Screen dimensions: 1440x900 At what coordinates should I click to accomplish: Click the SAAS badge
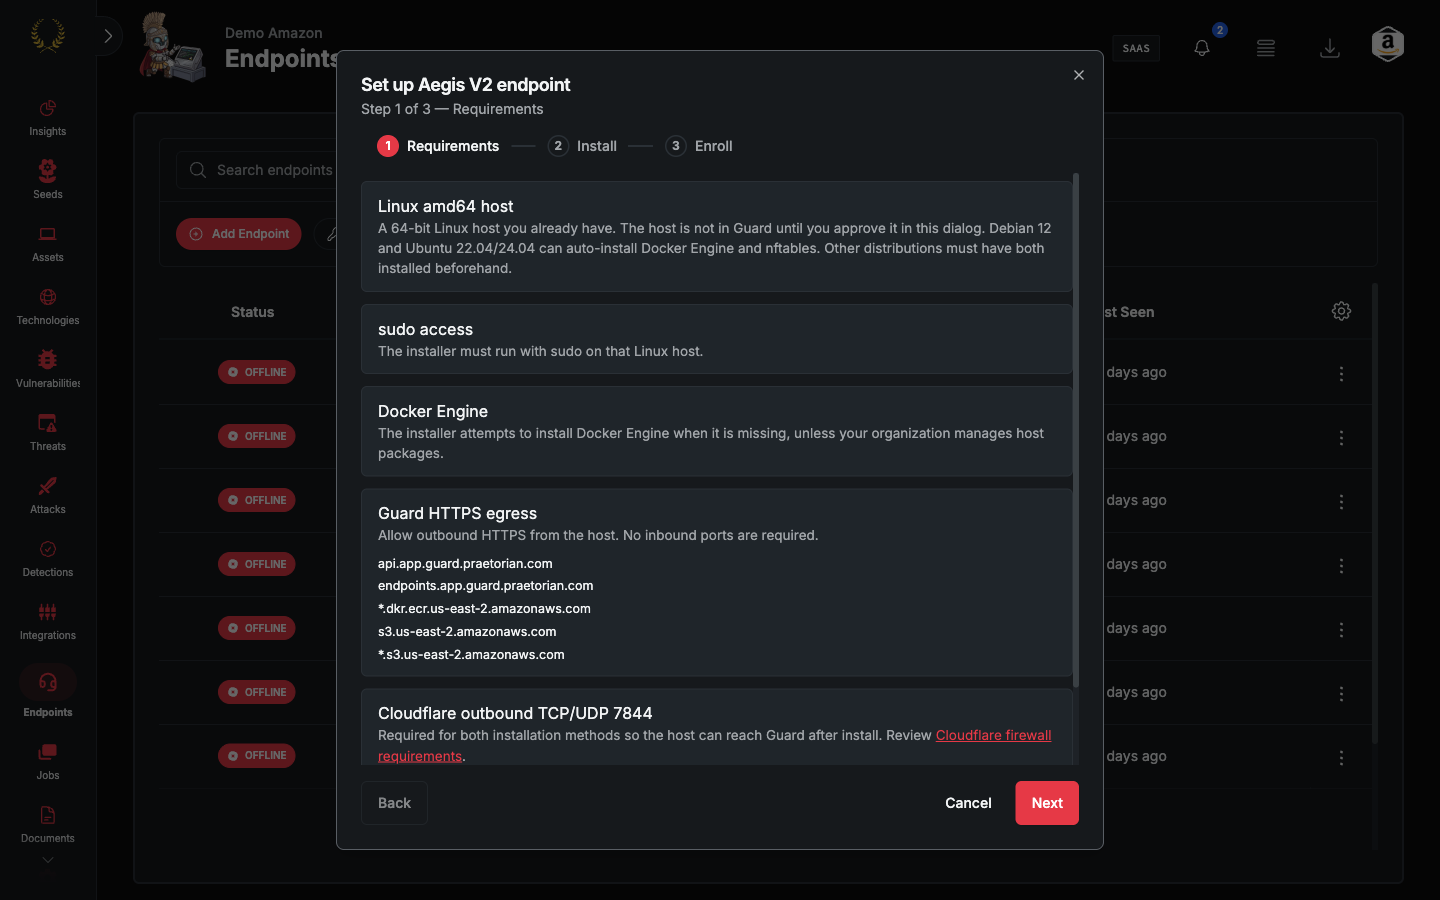tap(1136, 48)
